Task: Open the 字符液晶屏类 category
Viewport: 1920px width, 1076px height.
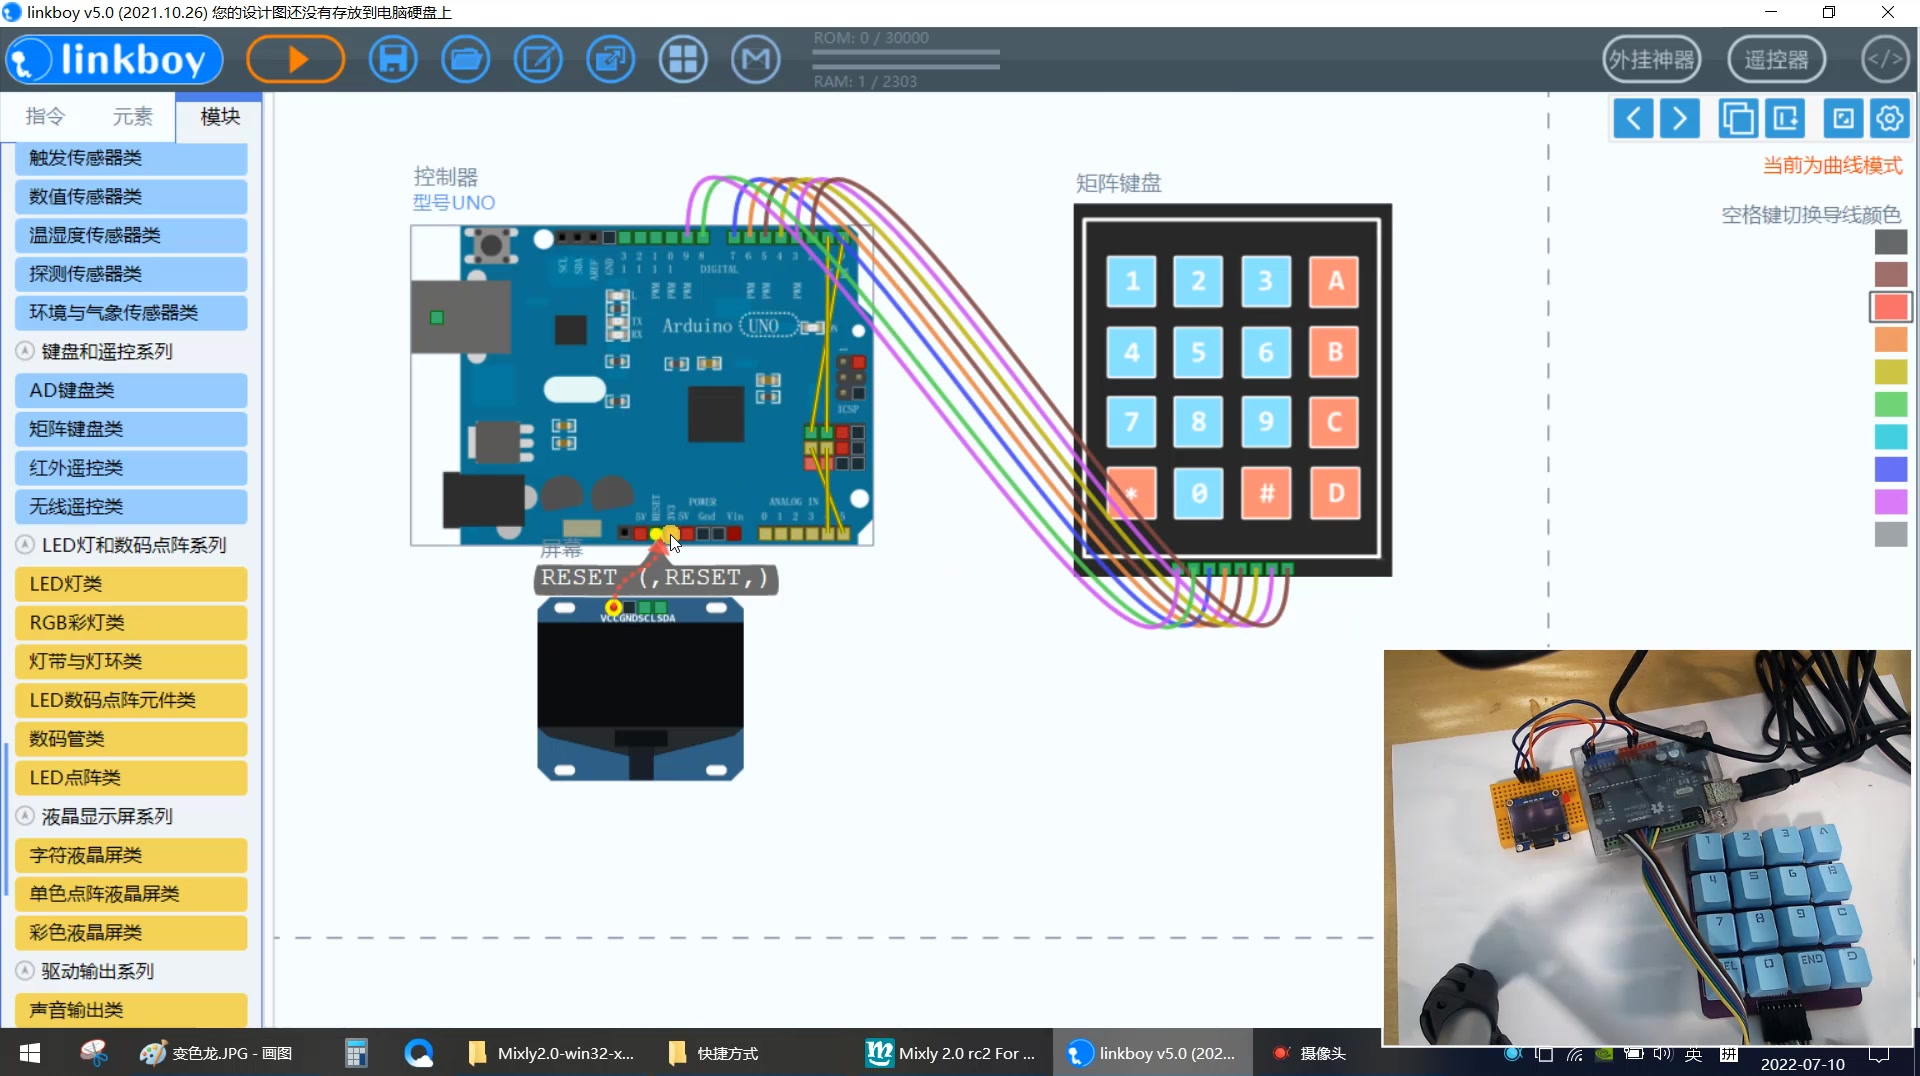Action: [x=131, y=856]
